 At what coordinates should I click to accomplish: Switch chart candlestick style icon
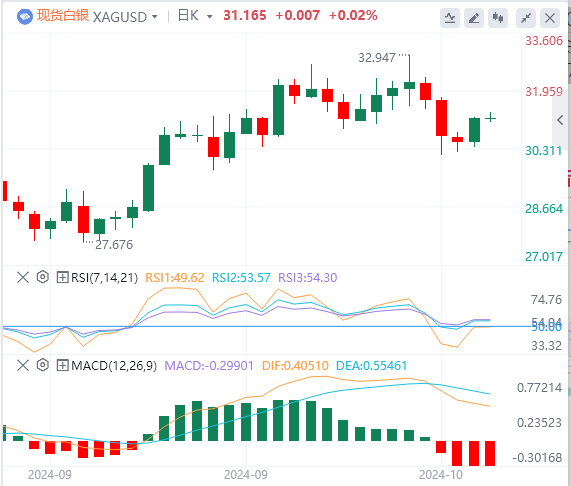coord(498,17)
